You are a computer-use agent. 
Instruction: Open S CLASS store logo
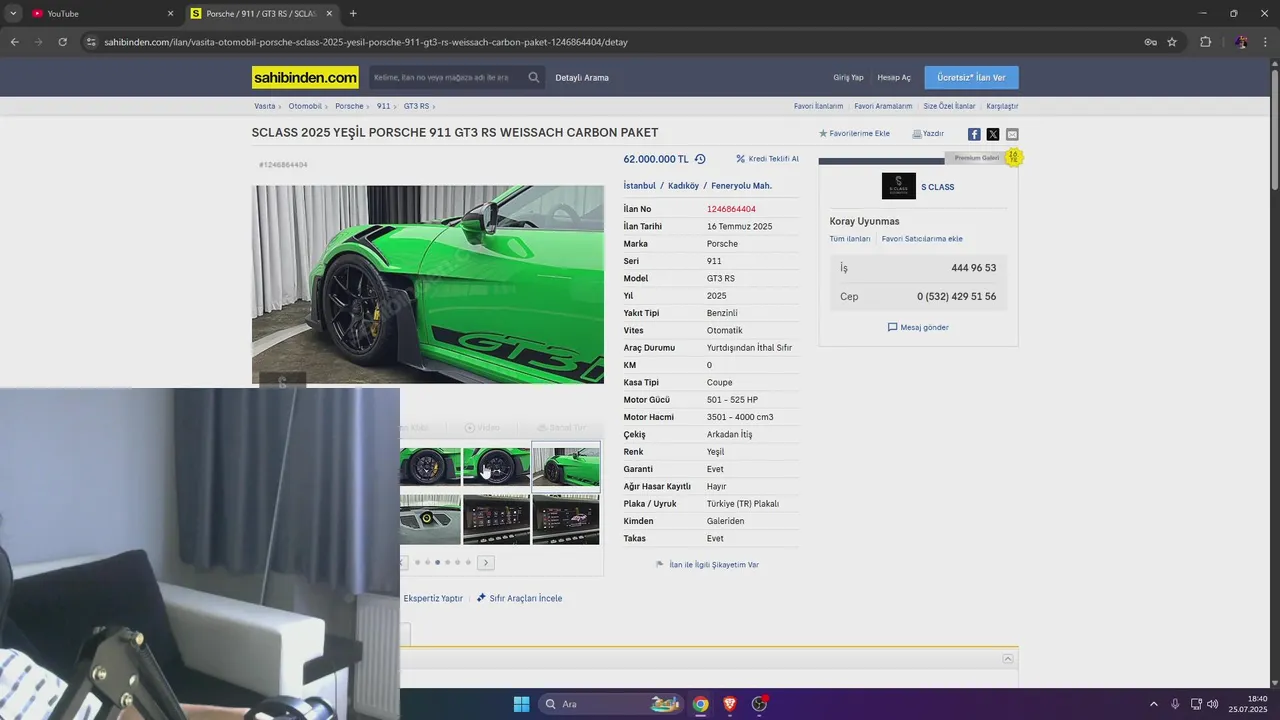[899, 186]
